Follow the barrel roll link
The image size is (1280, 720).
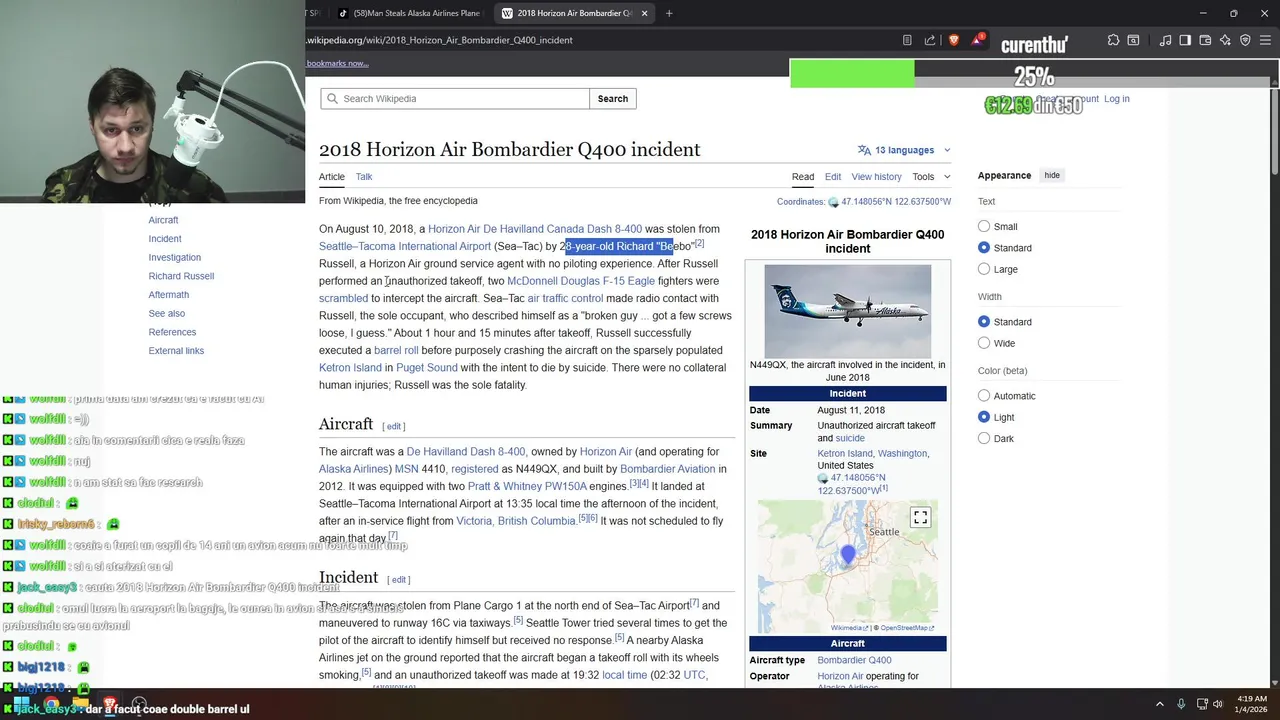pyautogui.click(x=396, y=350)
